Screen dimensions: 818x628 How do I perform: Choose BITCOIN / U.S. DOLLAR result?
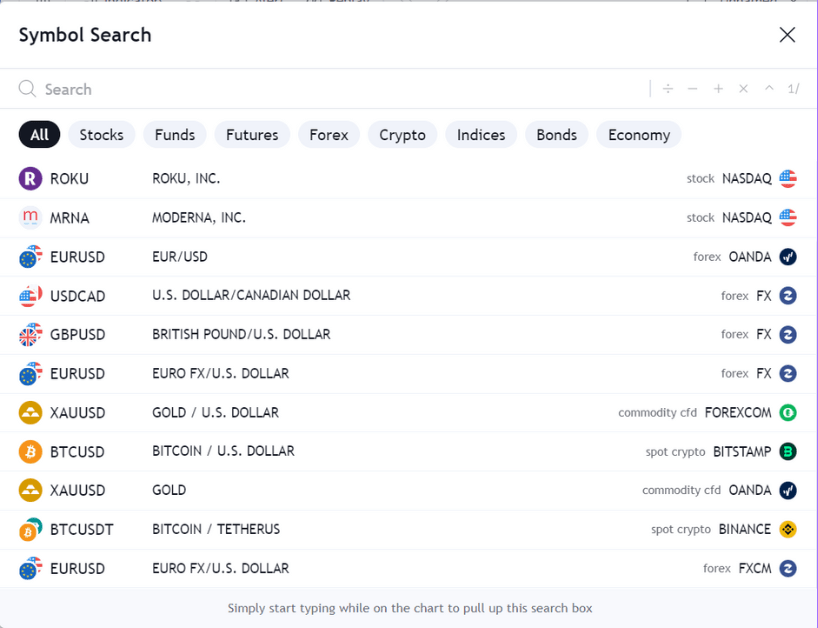pos(409,452)
